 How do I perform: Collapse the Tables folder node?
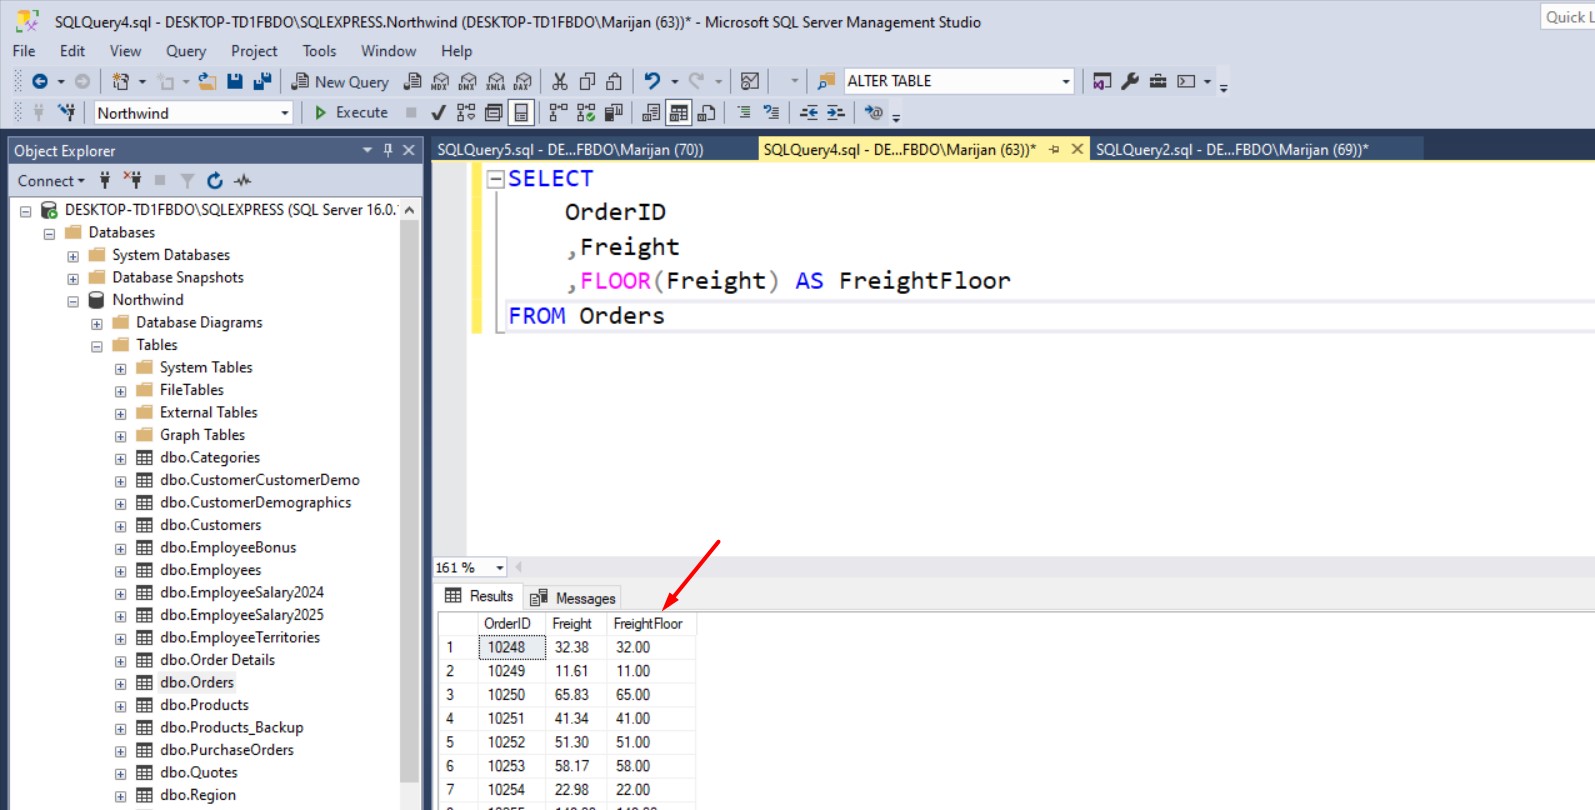pos(97,346)
